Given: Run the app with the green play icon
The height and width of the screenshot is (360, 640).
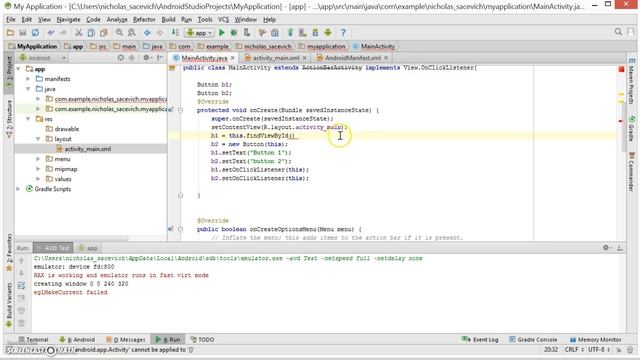Looking at the screenshot, I should pos(222,33).
